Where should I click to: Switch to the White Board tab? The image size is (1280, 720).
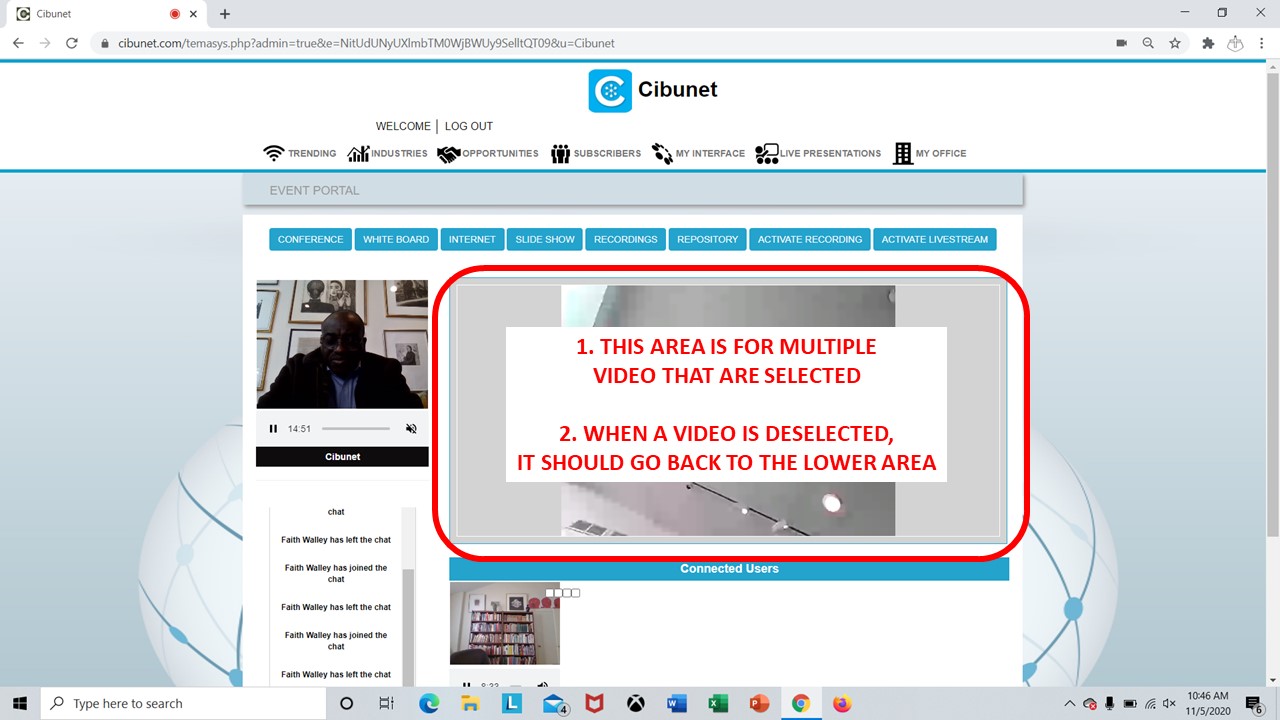(x=395, y=239)
